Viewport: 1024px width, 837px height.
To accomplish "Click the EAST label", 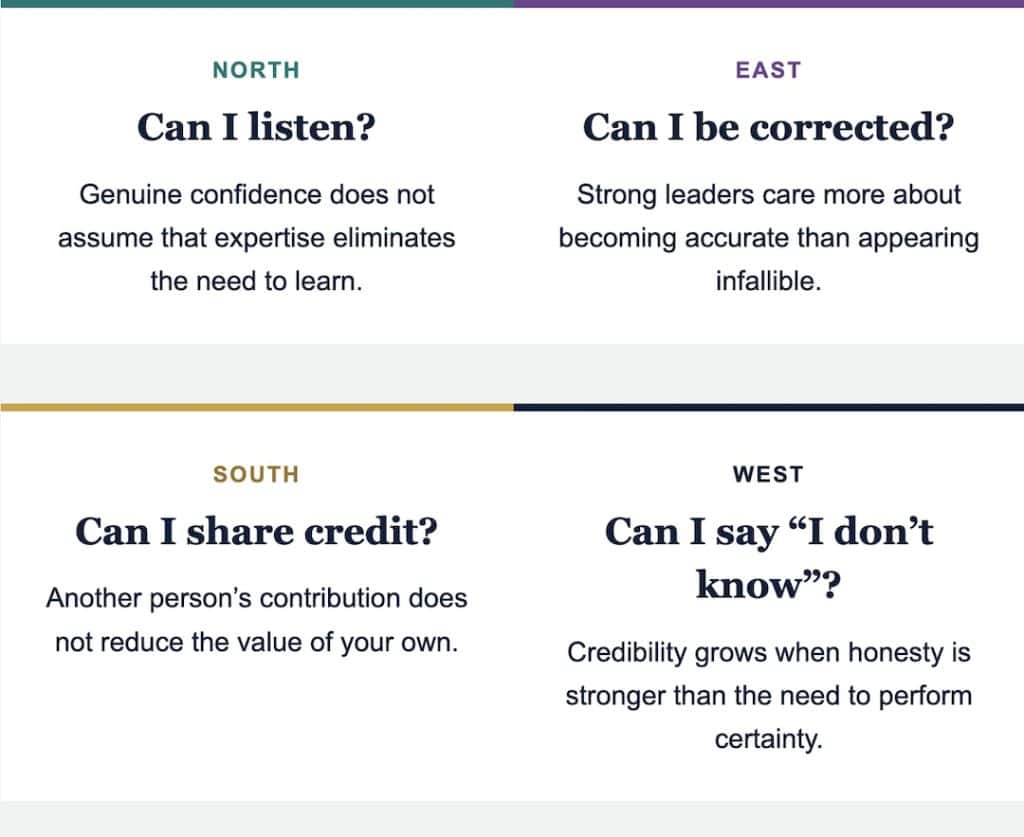I will (768, 70).
